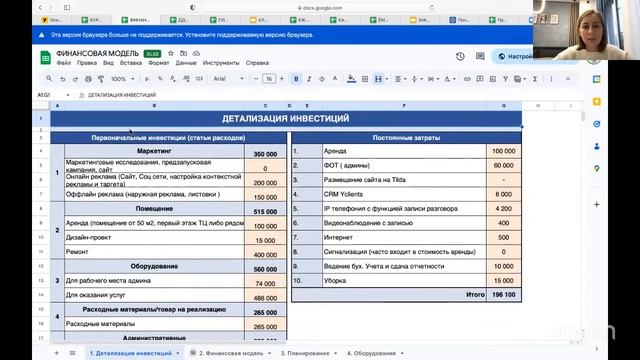Viewport: 640px width, 360px height.
Task: Check the cloud document status icon
Action: [x=196, y=53]
